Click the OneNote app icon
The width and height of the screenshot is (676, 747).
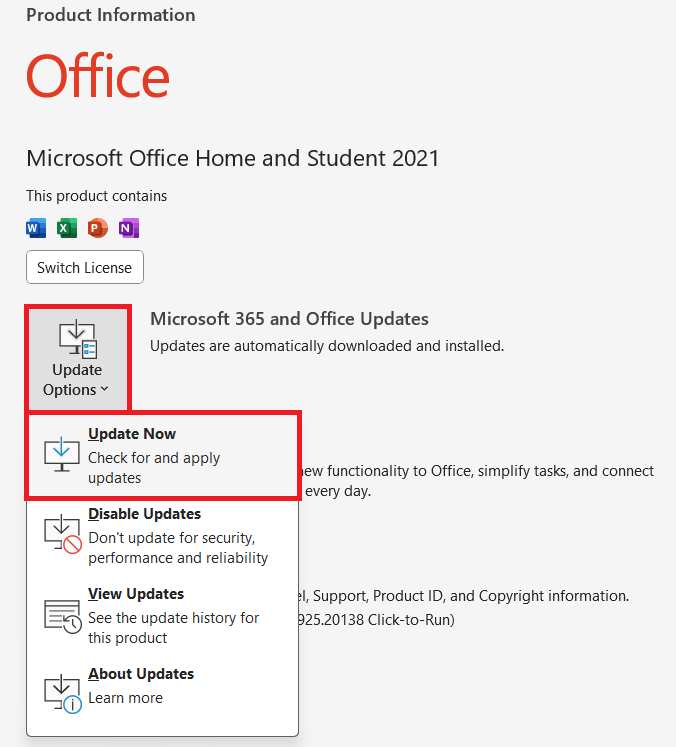pos(129,228)
